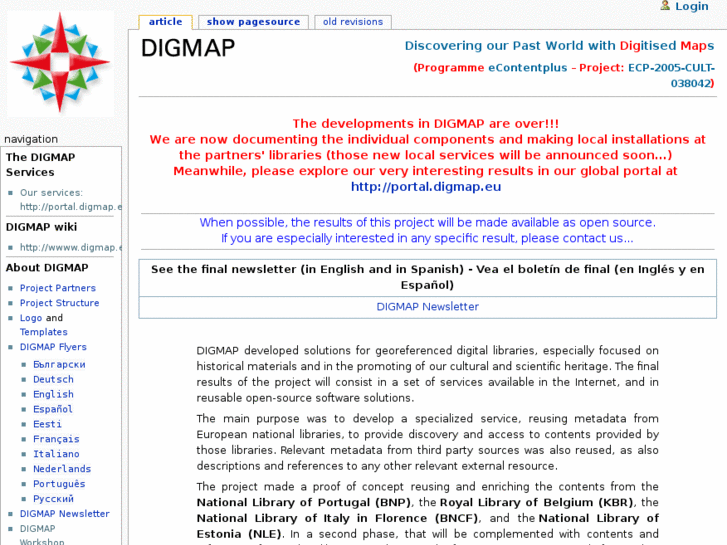Select the Français flyer
Screen dimensions: 727x545
pos(56,439)
